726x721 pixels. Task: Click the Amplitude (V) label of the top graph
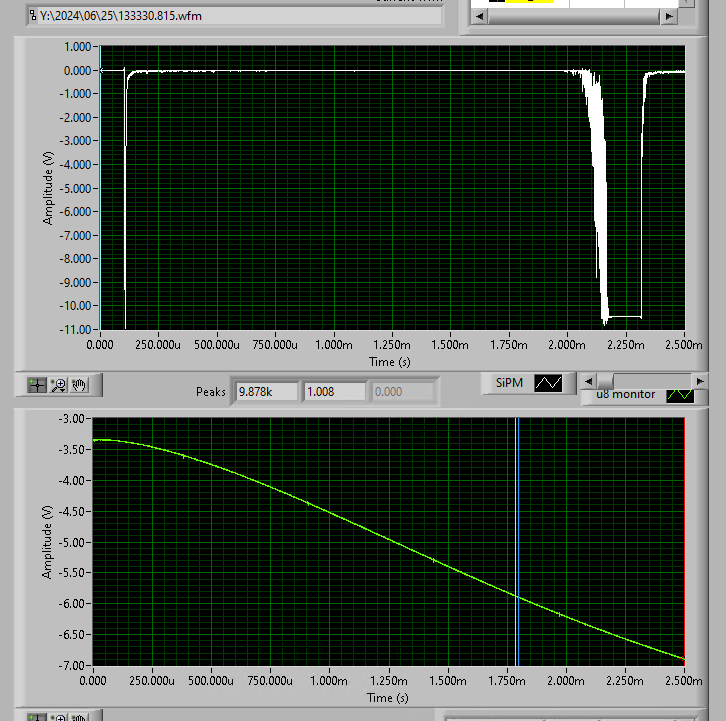click(x=48, y=188)
